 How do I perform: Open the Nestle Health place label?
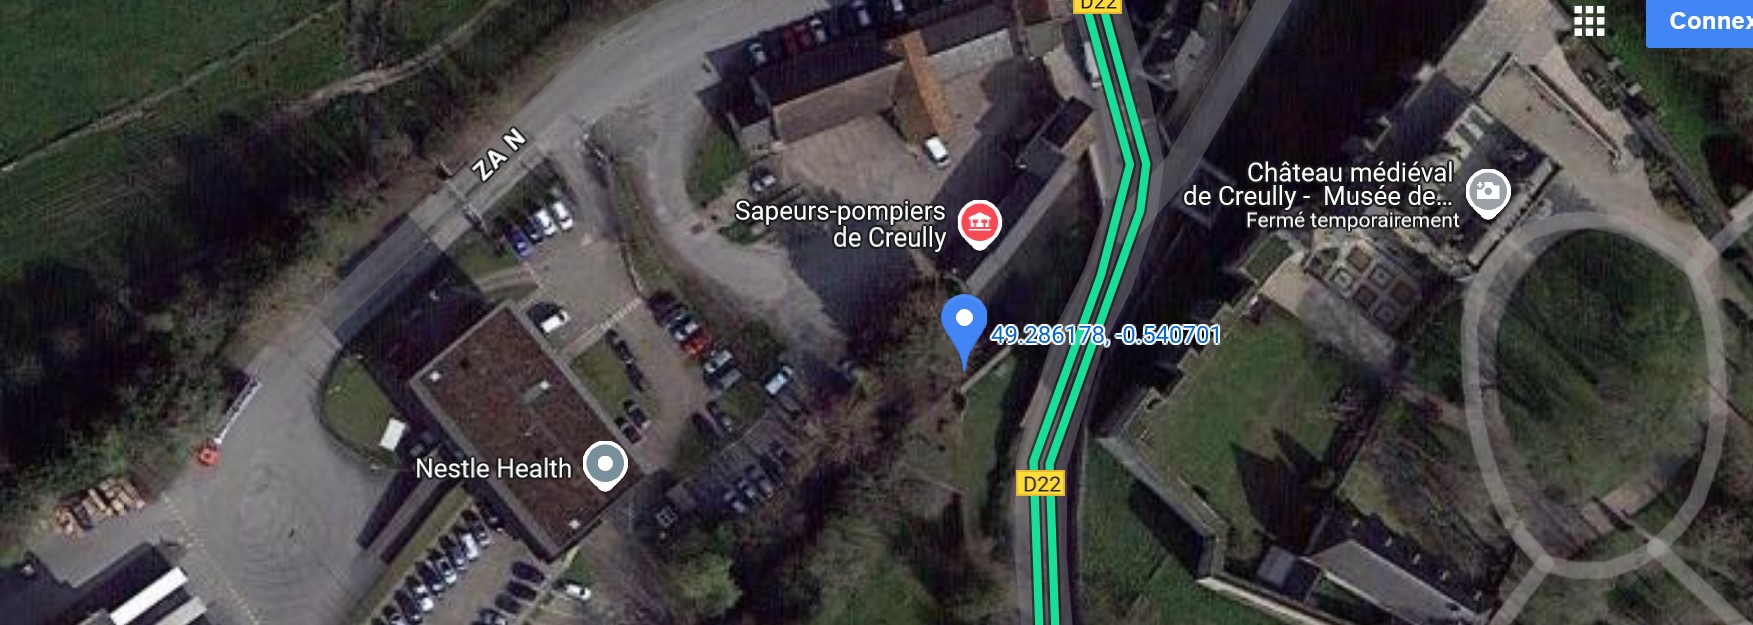pos(493,468)
